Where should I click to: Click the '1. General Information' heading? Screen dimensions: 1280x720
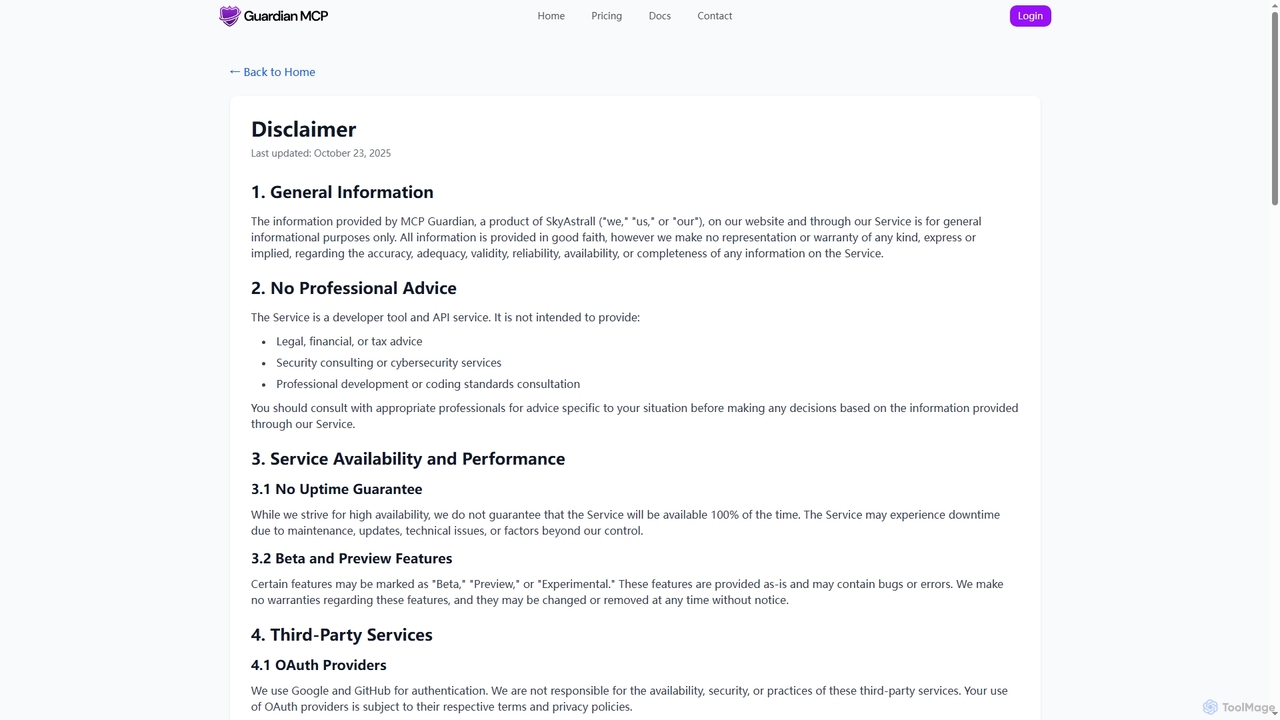tap(342, 192)
